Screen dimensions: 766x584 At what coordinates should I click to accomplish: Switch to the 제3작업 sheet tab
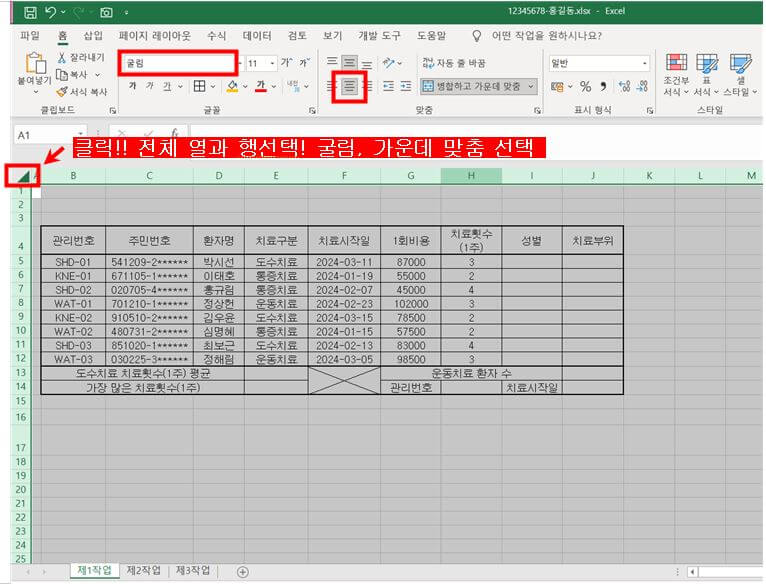[x=193, y=570]
